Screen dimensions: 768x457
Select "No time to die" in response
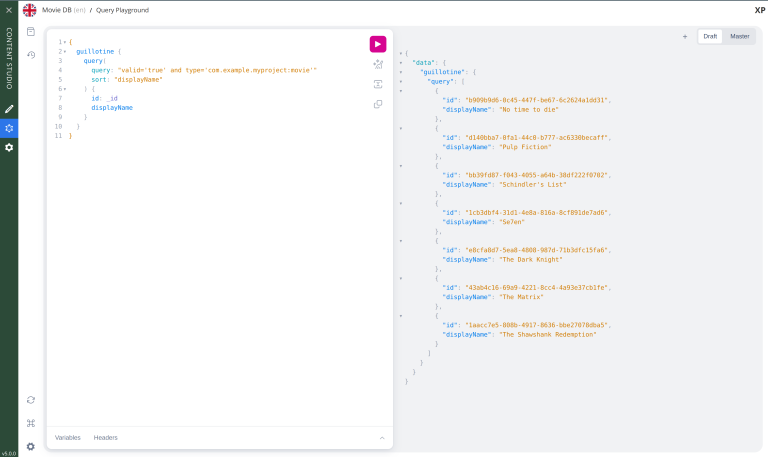coord(528,110)
